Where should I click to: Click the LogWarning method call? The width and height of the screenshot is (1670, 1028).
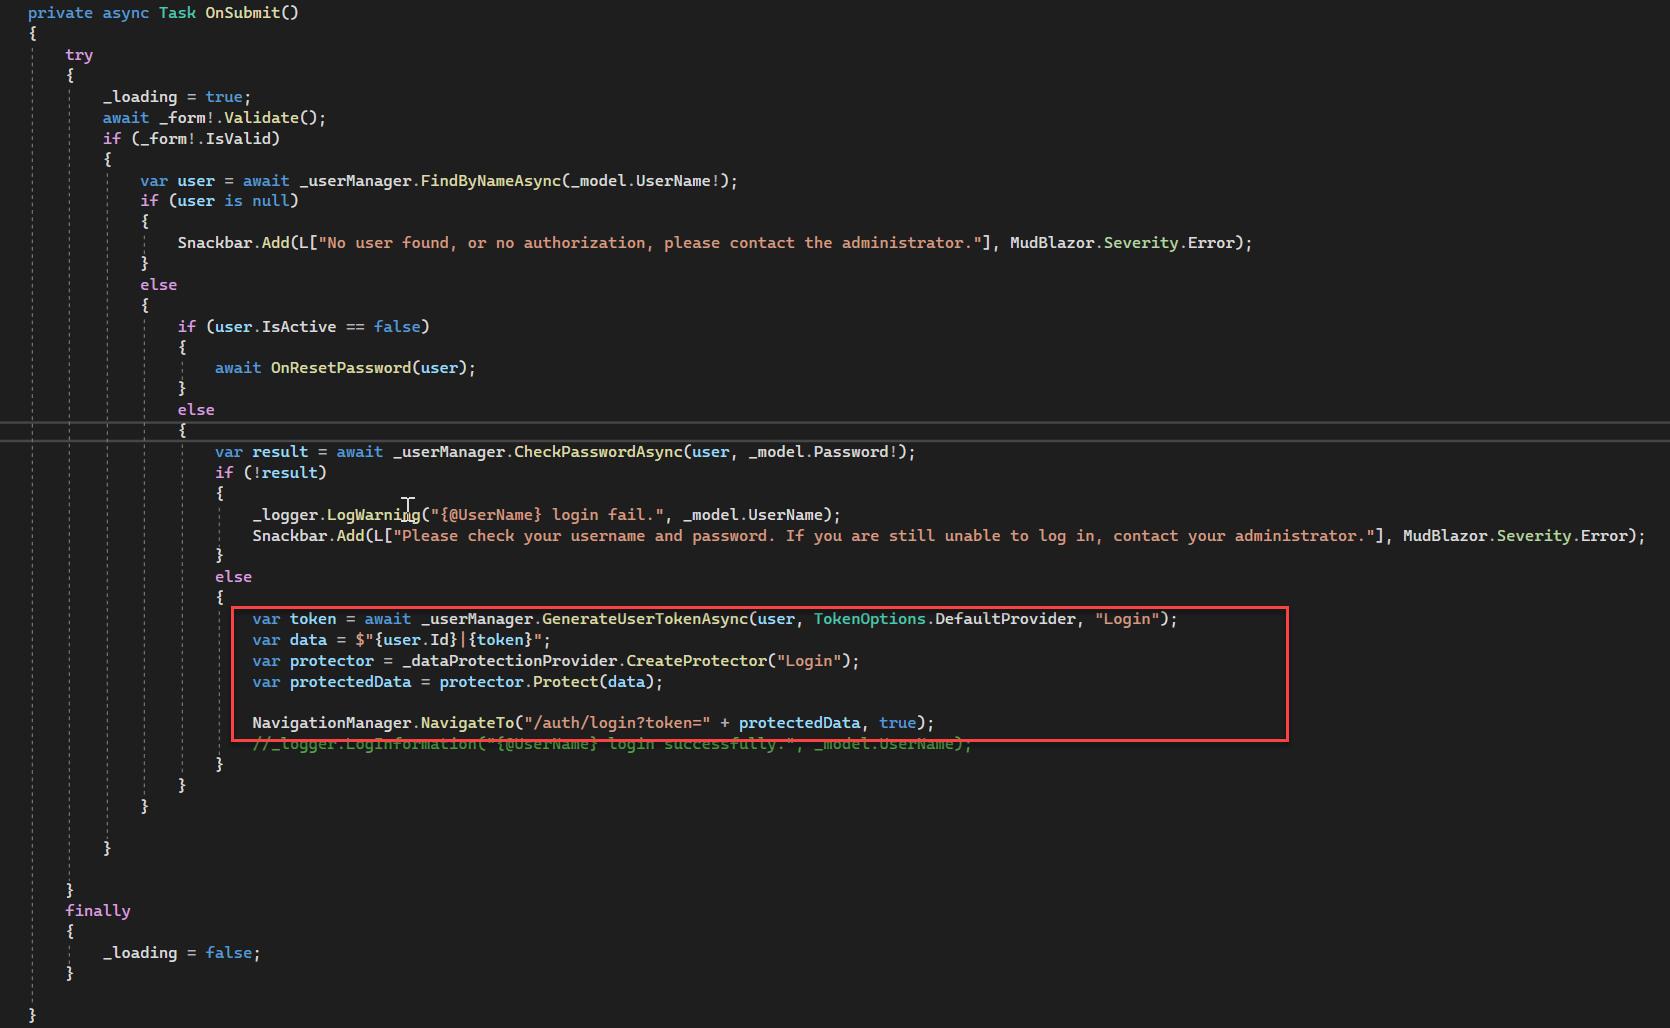click(x=373, y=515)
